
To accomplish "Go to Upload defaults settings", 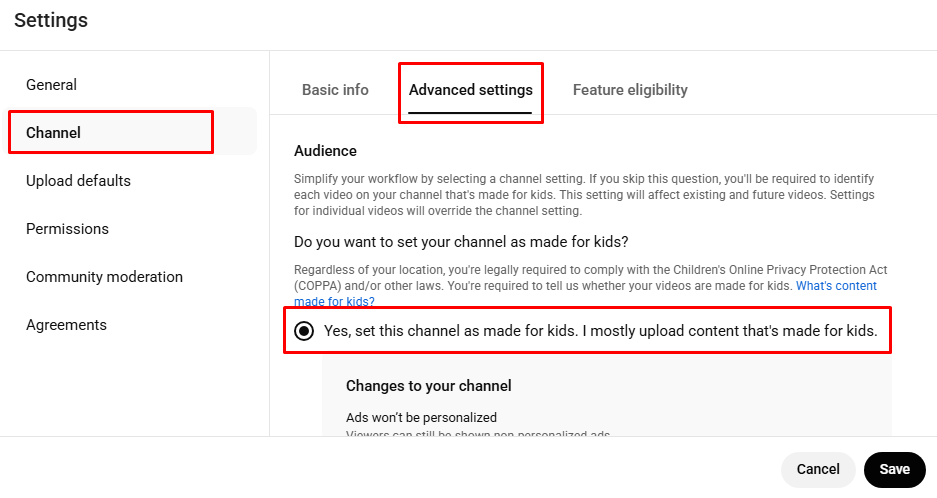I will tap(78, 181).
